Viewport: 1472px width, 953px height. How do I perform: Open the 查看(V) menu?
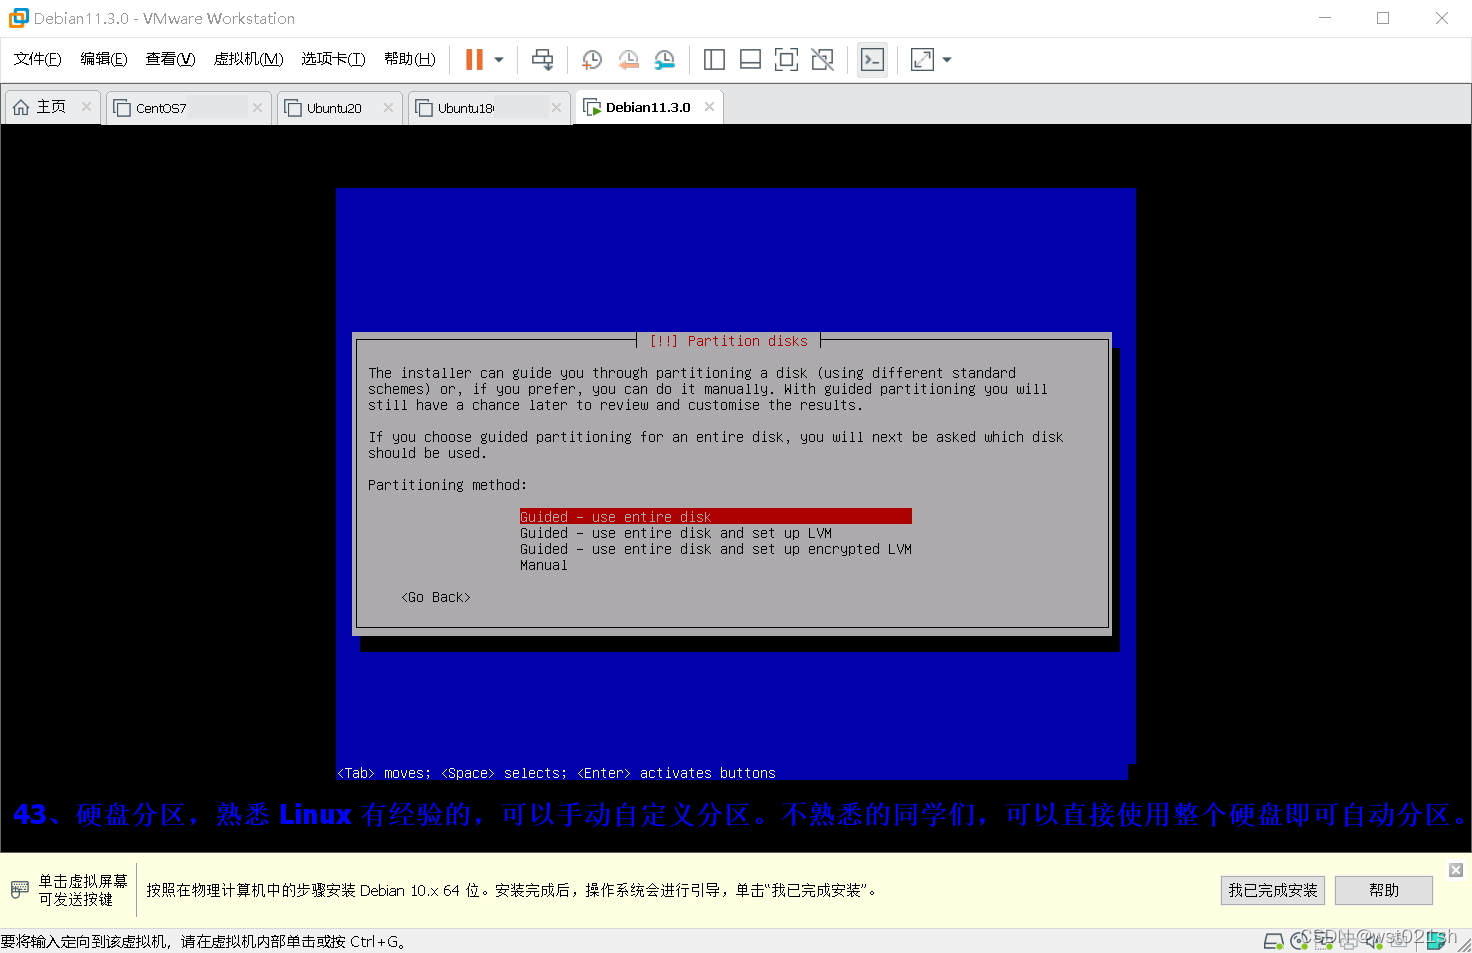[170, 59]
